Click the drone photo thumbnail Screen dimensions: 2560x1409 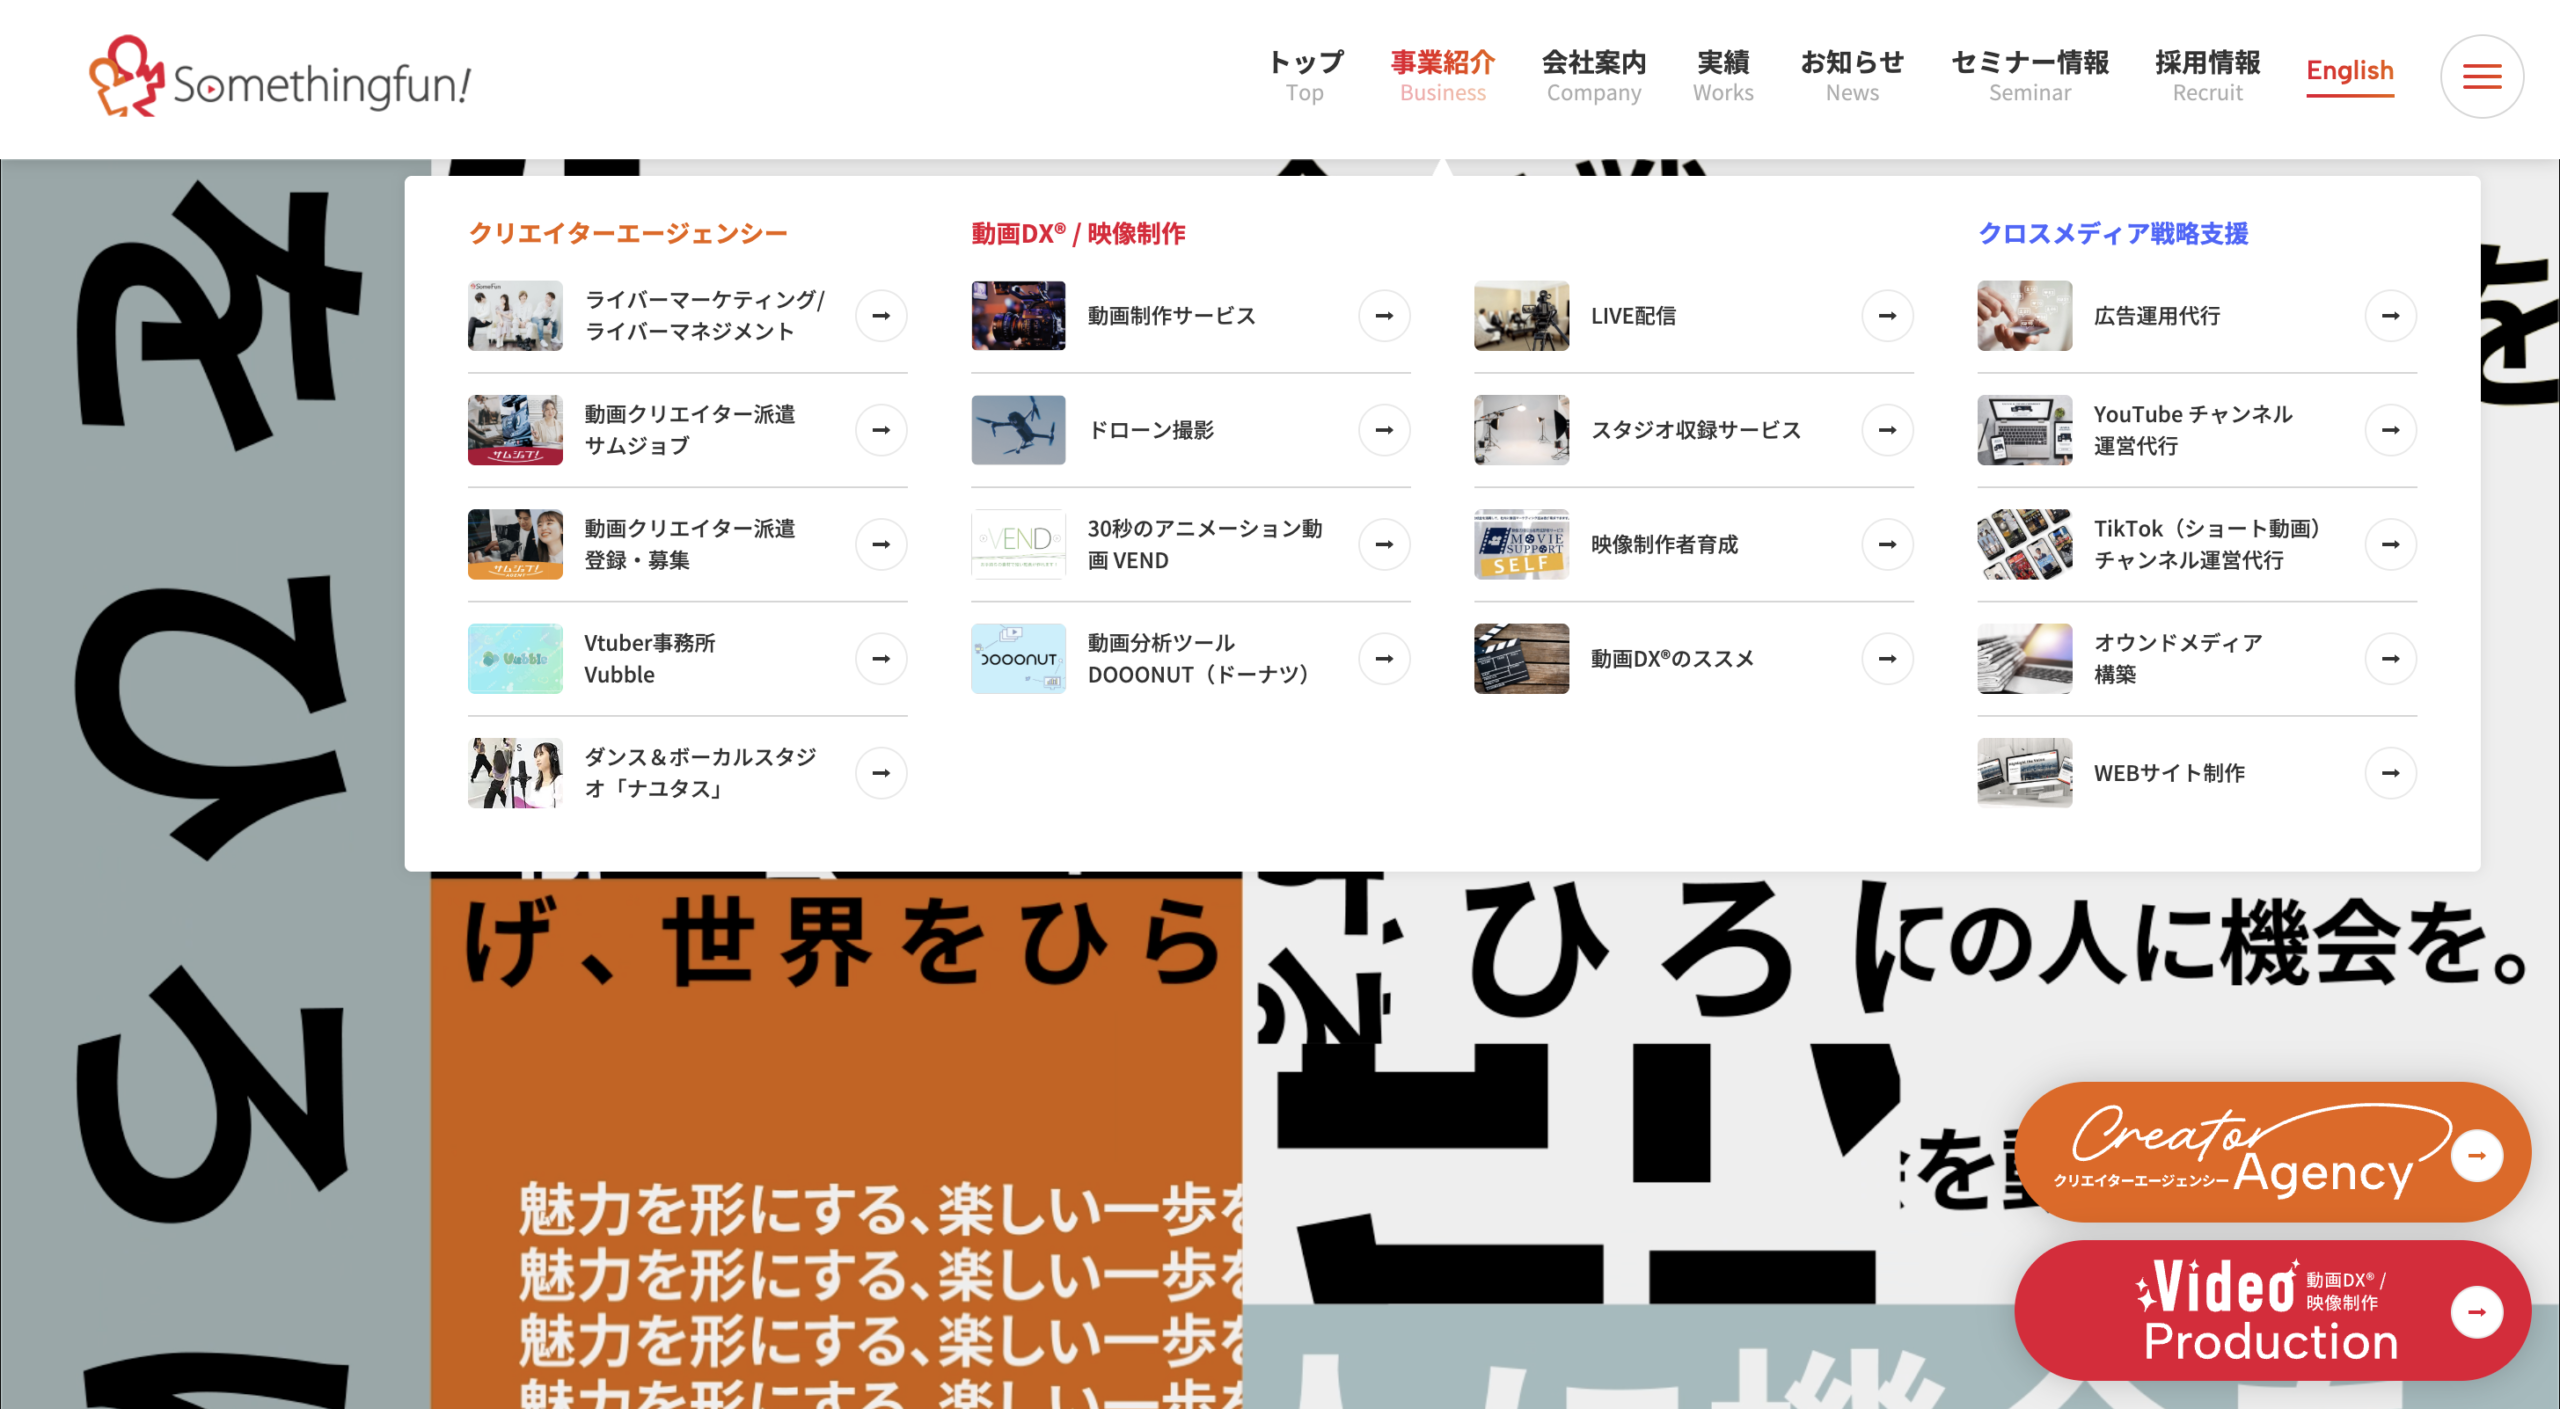click(x=1018, y=430)
